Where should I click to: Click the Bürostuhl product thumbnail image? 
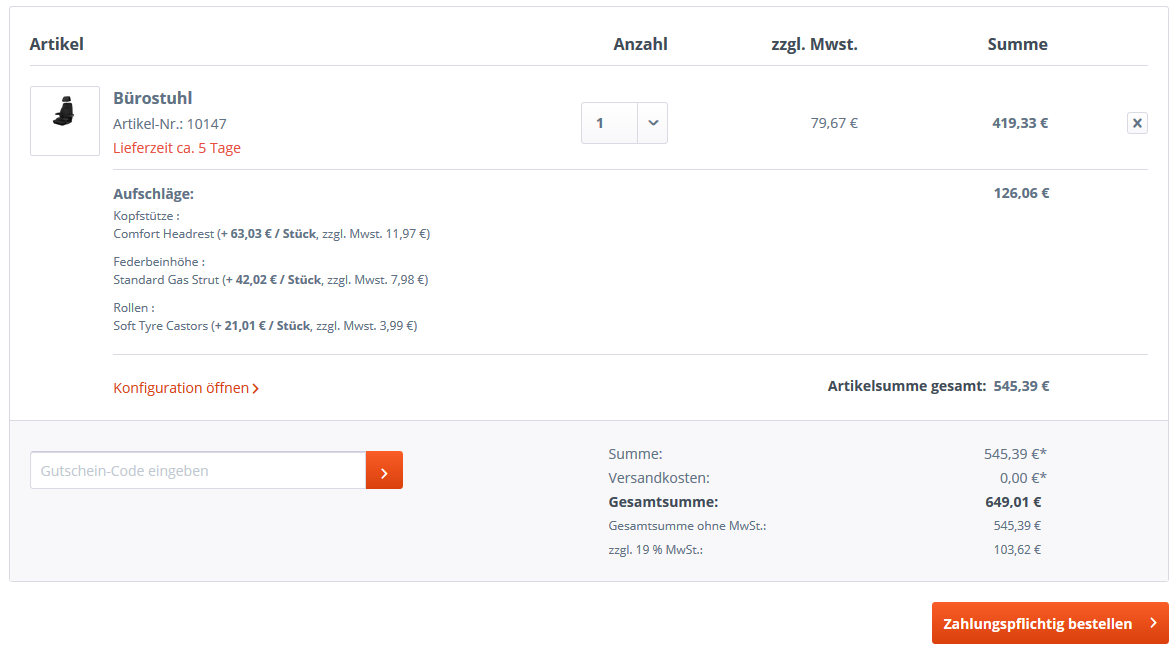point(65,121)
